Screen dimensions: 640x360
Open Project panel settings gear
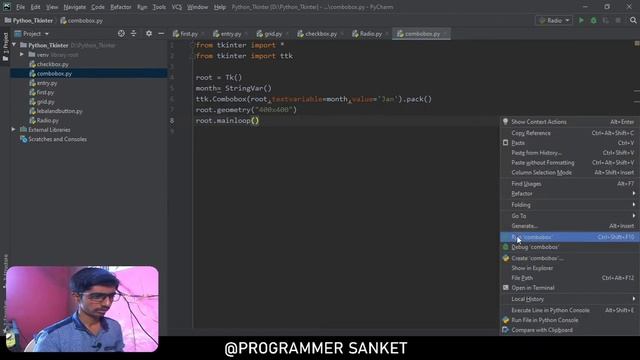149,33
